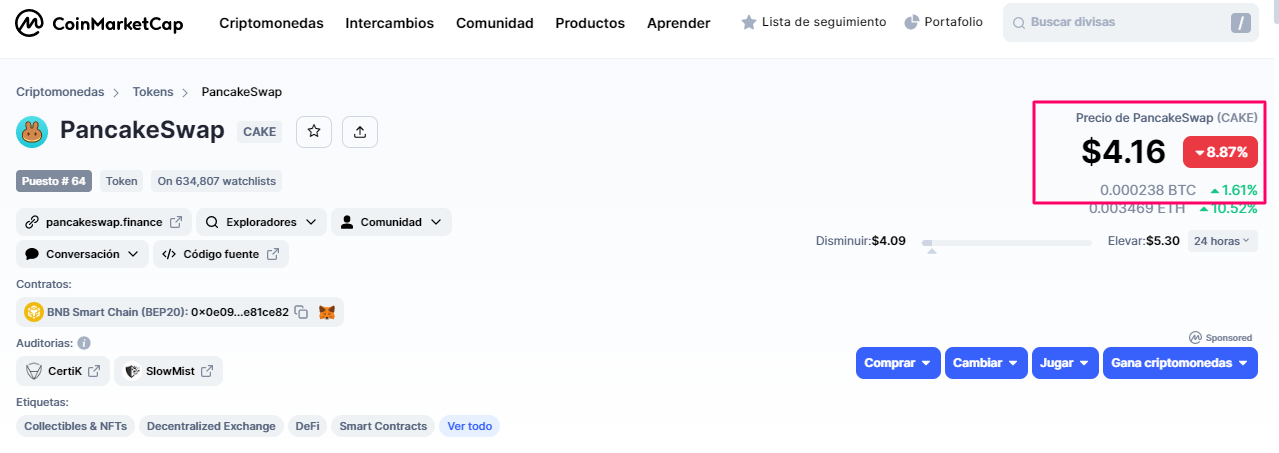The height and width of the screenshot is (453, 1279).
Task: Click the PancakeSwap bunny logo
Action: tap(32, 131)
